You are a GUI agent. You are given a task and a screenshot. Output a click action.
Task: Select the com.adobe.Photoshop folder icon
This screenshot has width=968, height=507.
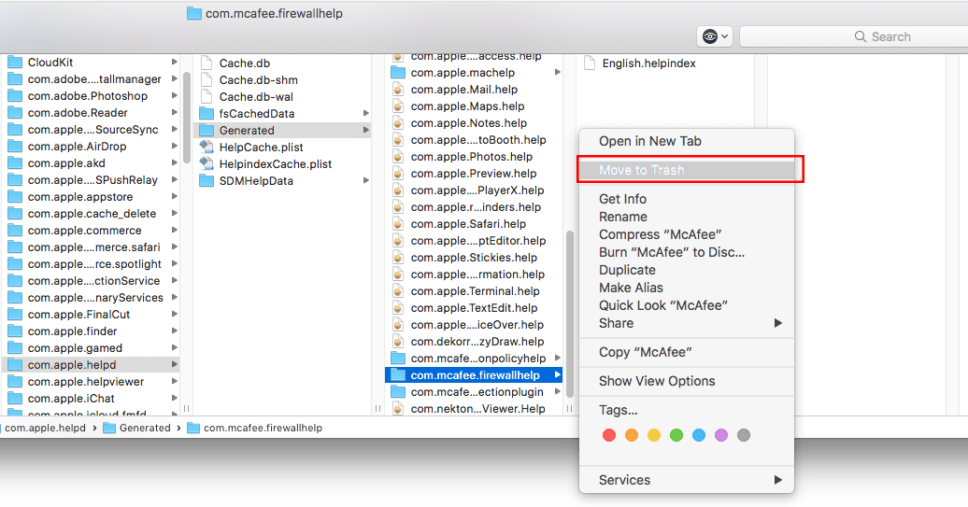click(x=15, y=96)
